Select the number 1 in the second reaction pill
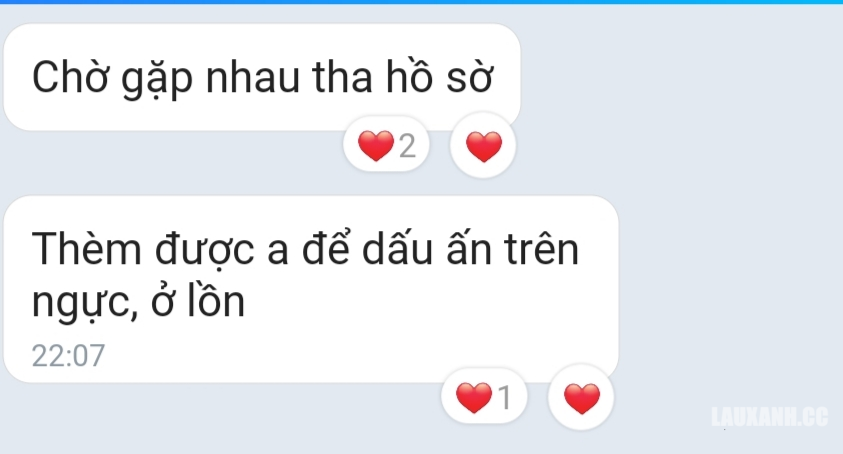 504,398
